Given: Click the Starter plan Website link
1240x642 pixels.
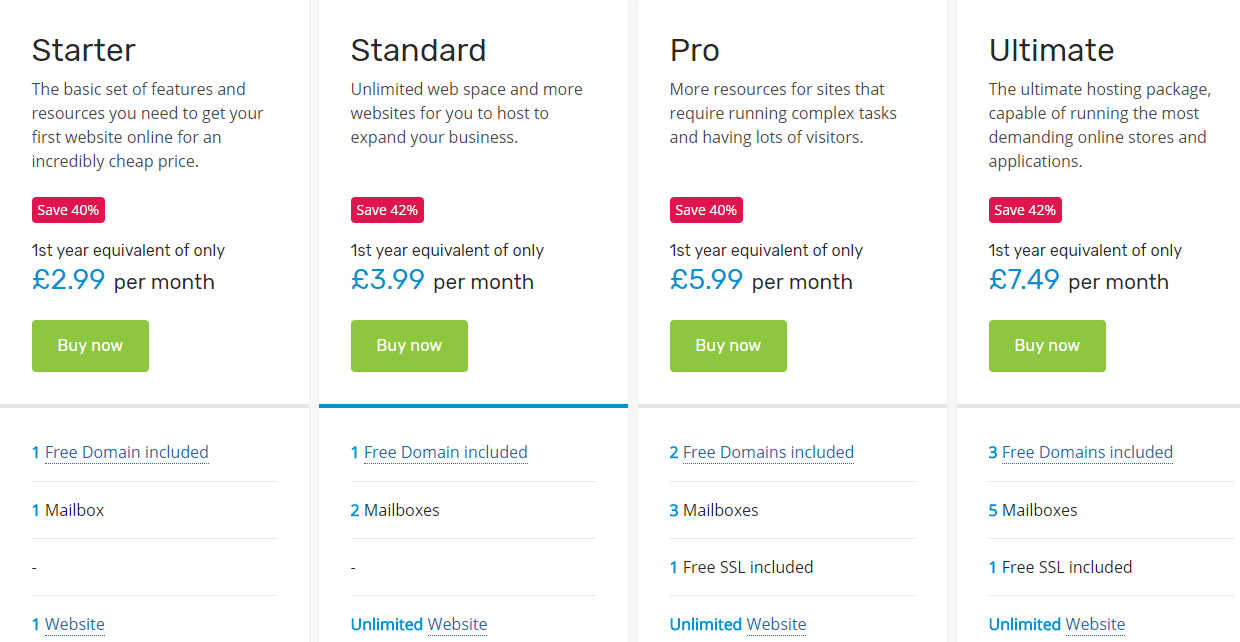Looking at the screenshot, I should [x=75, y=625].
